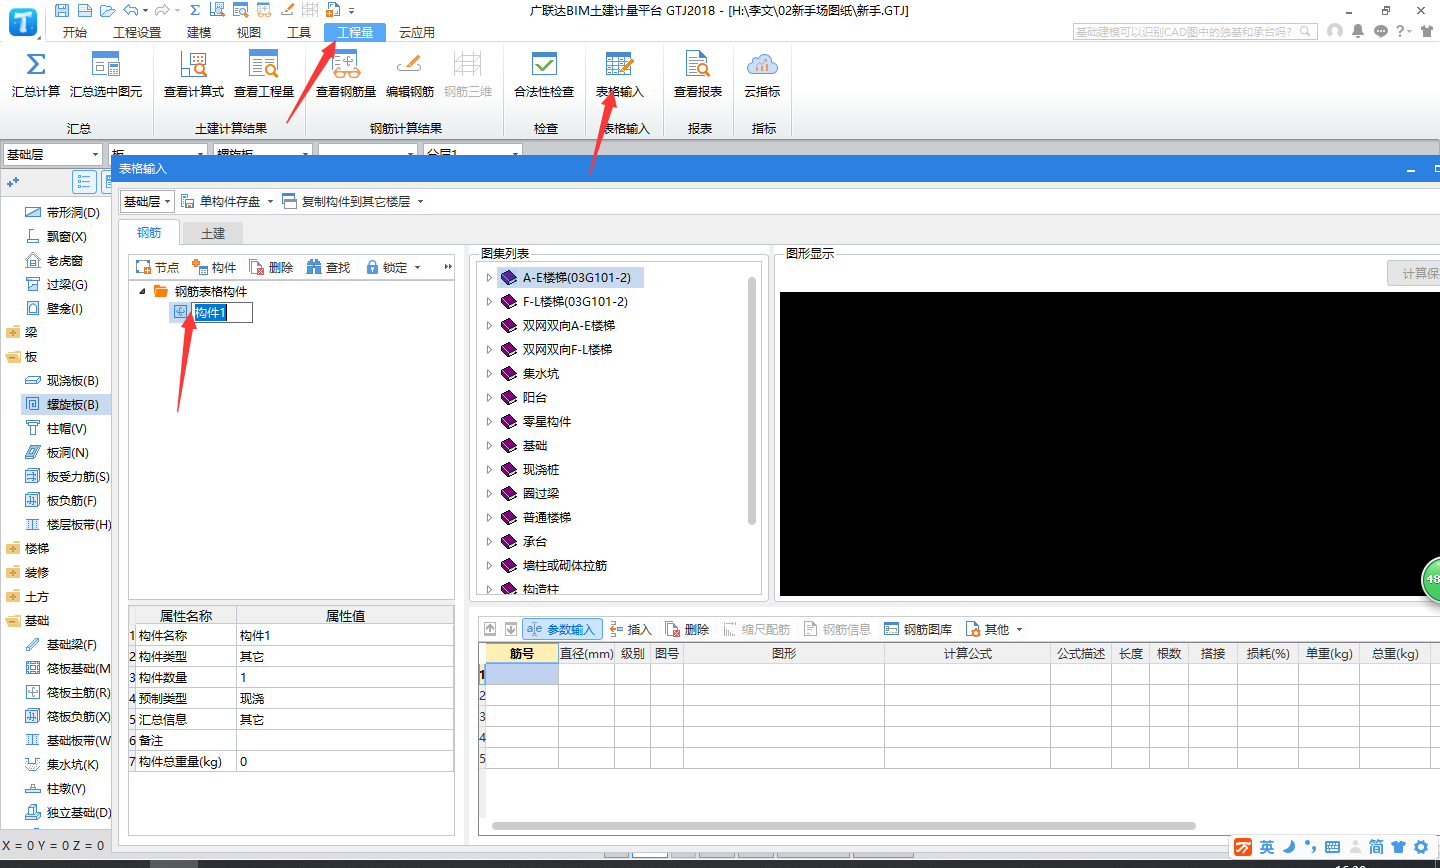
Task: Expand A-E楼梯(03G101-2) atlas item
Action: click(489, 277)
